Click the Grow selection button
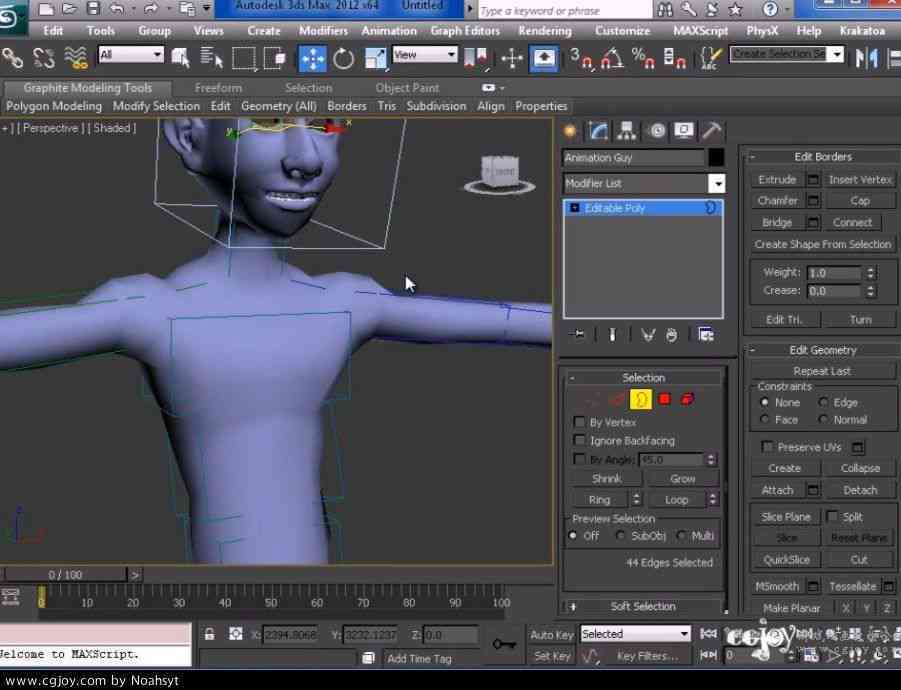 pos(682,478)
